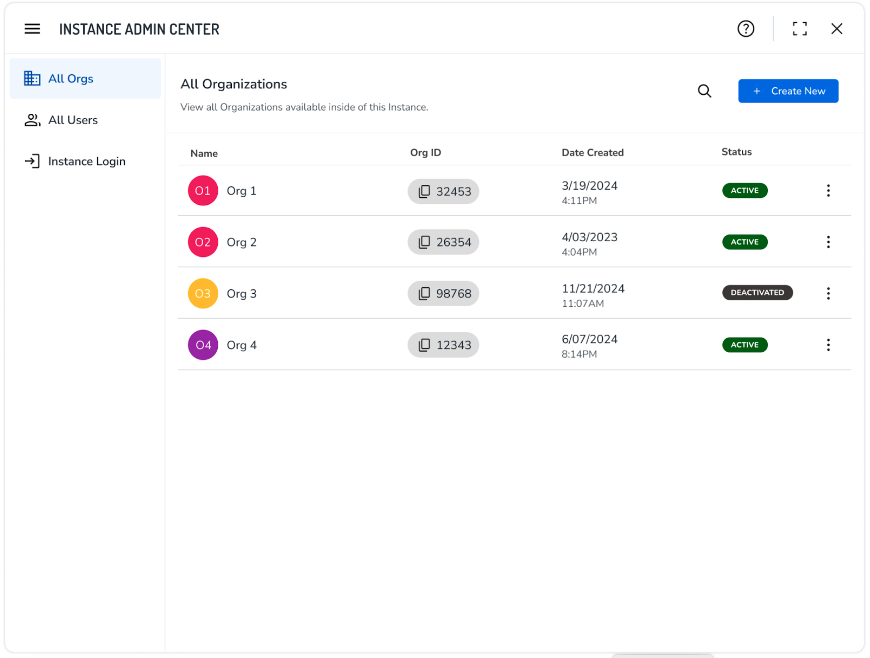Open the three-dot menu for Org 2

pyautogui.click(x=828, y=242)
